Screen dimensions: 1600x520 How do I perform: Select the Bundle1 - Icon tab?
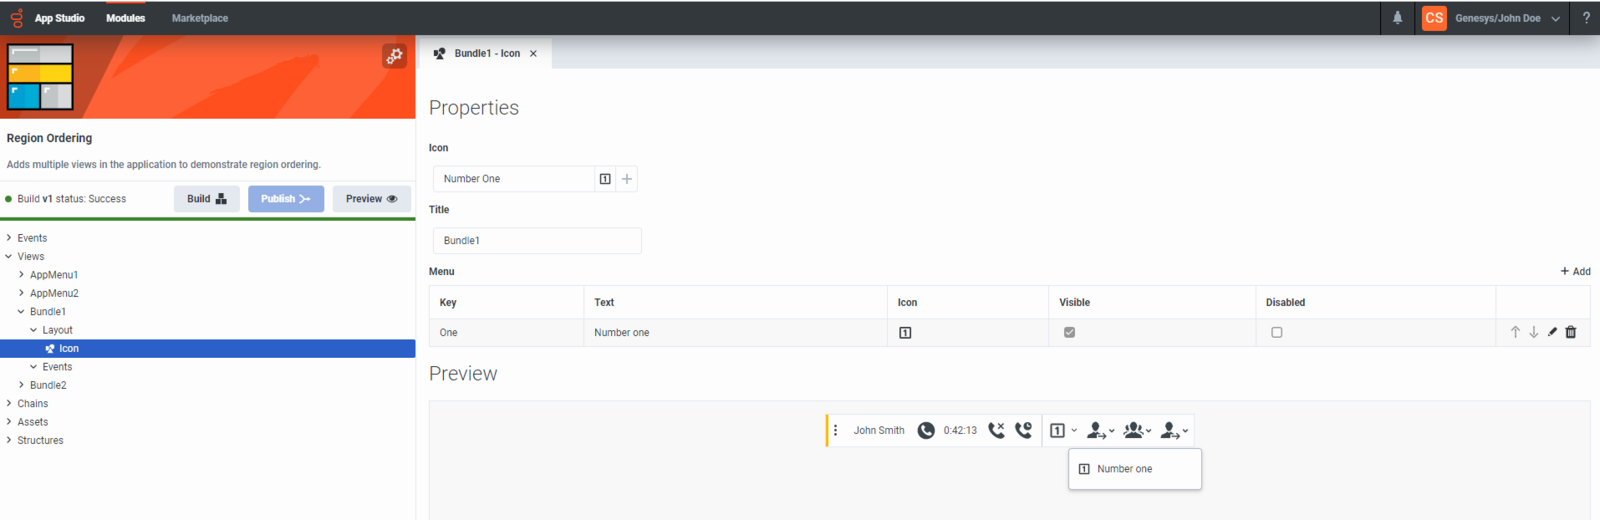pos(487,54)
